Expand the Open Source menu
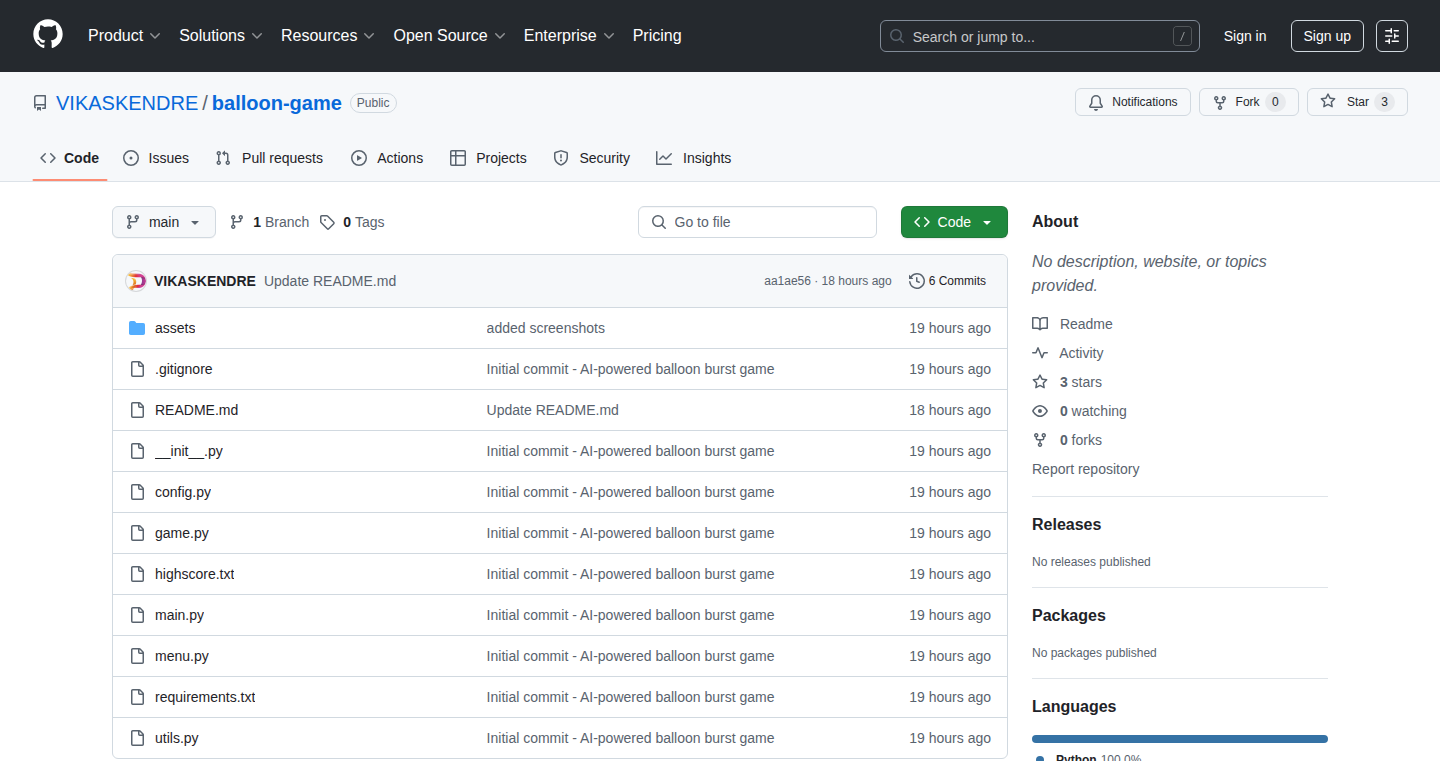The width and height of the screenshot is (1440, 761). tap(450, 36)
